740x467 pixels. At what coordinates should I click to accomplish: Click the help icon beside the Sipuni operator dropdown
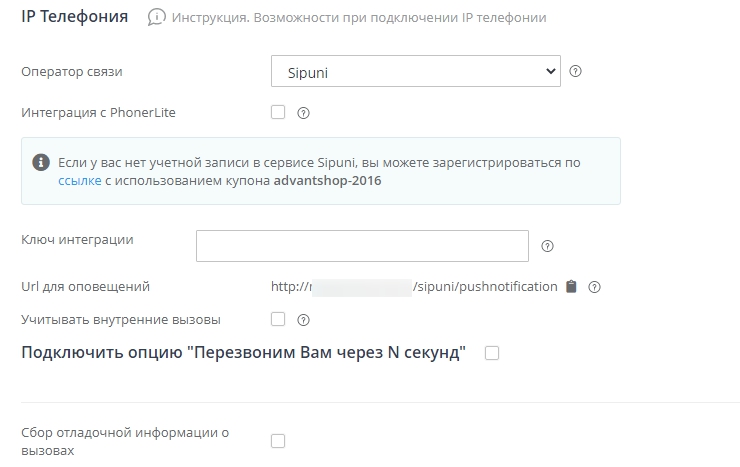click(576, 71)
